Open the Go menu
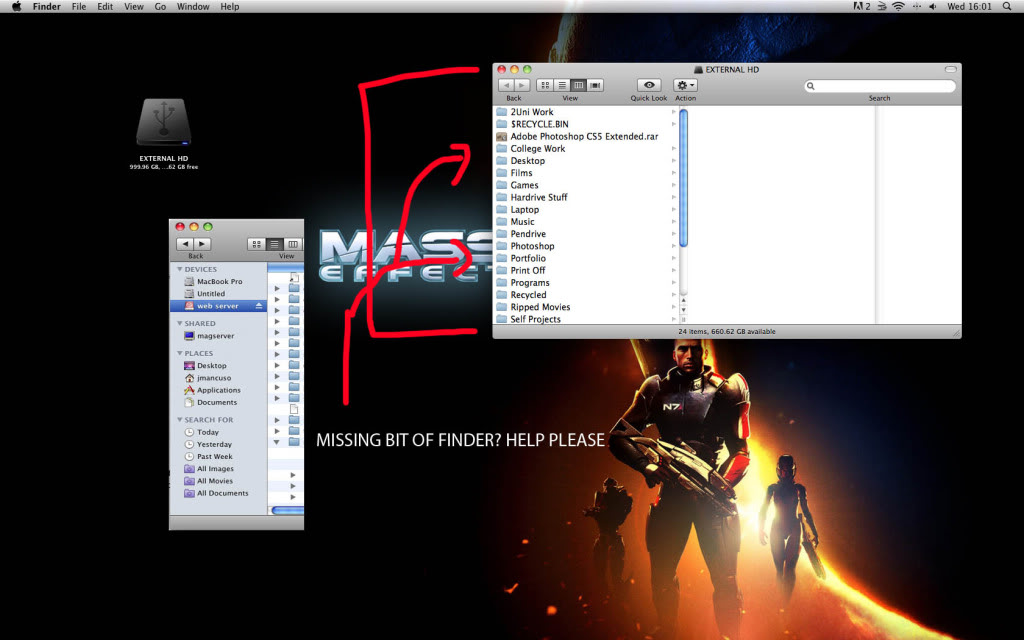The image size is (1024, 640). (x=160, y=7)
